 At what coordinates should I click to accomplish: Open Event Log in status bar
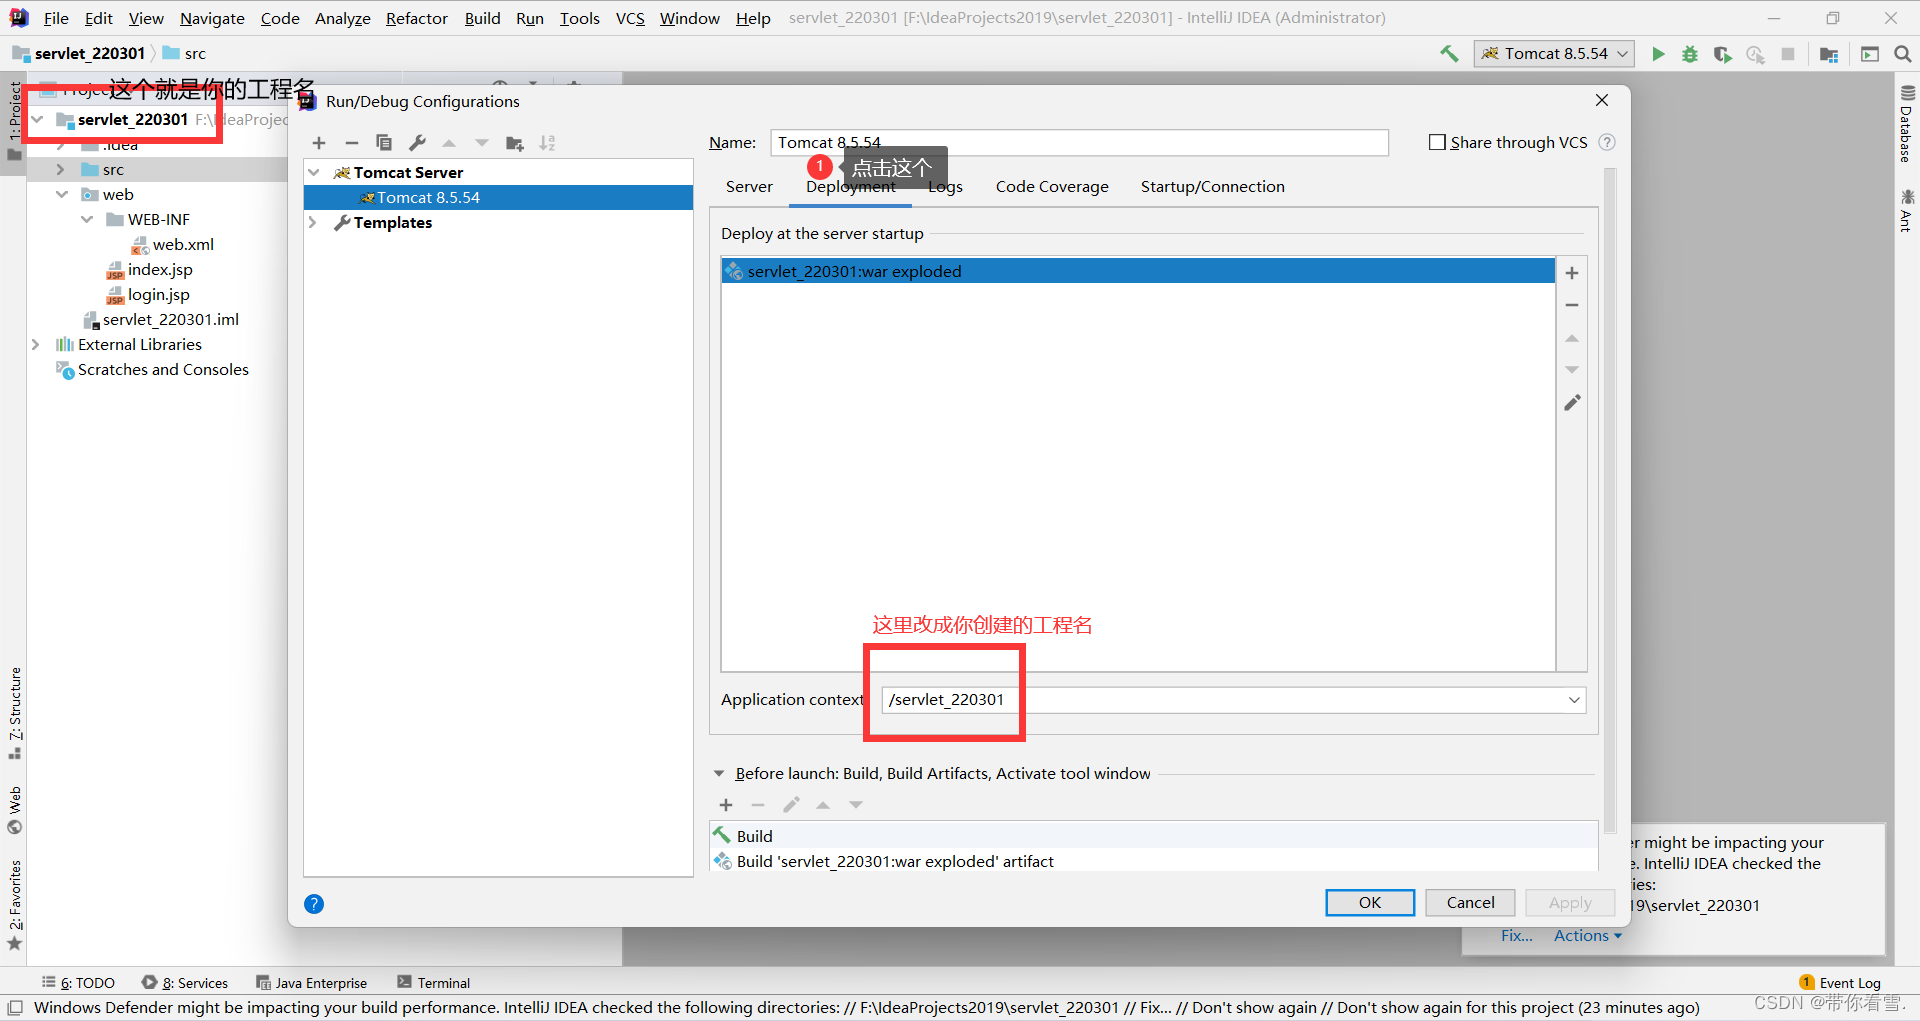point(1840,983)
